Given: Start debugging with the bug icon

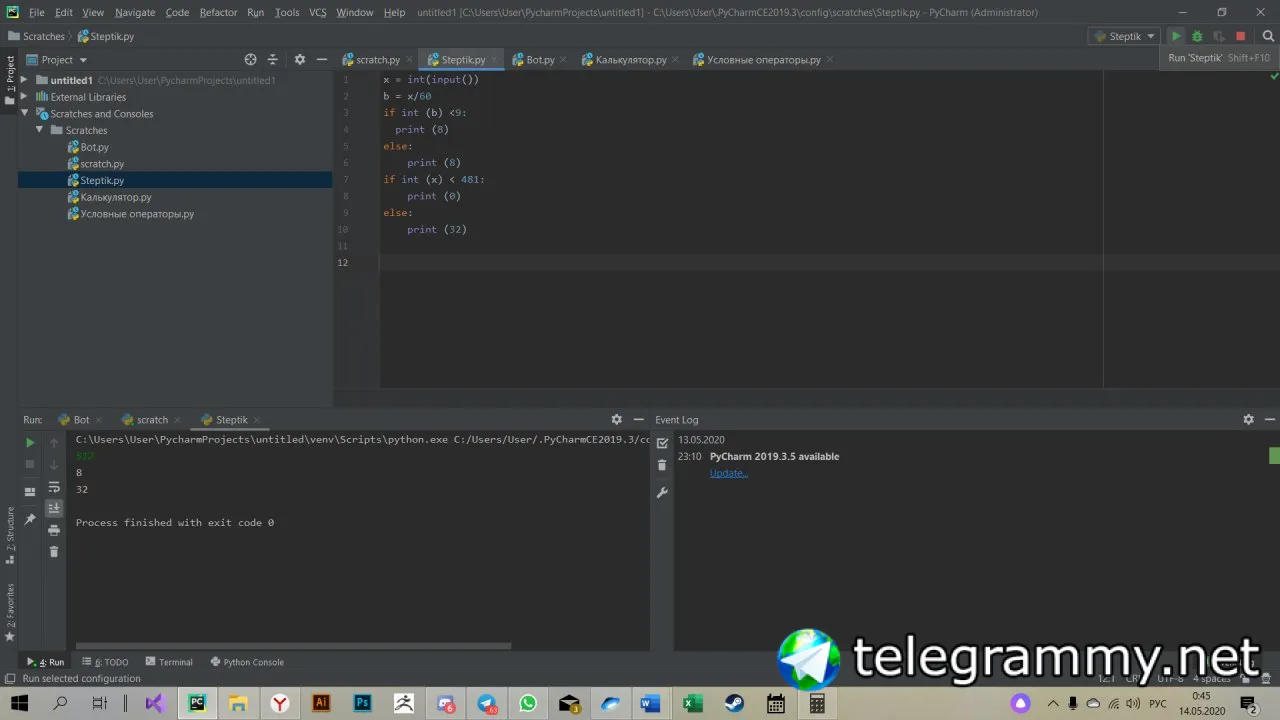Looking at the screenshot, I should [x=1197, y=36].
